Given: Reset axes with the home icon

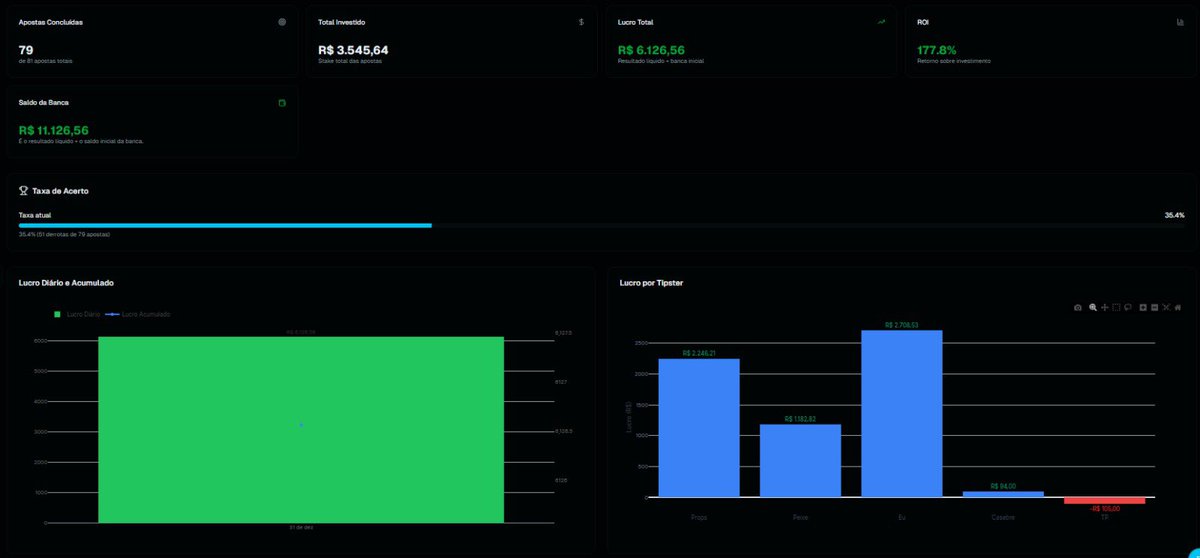Looking at the screenshot, I should pyautogui.click(x=1178, y=307).
